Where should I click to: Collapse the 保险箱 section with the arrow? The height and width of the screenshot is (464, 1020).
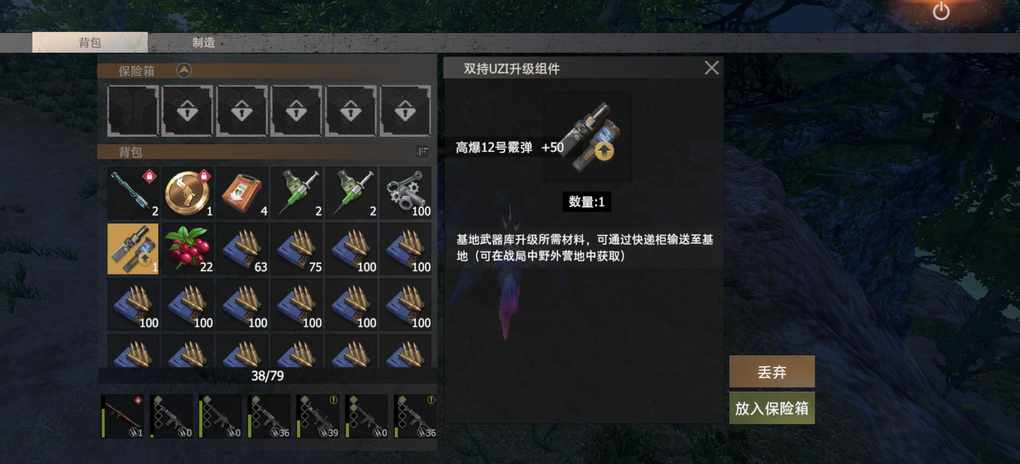pyautogui.click(x=184, y=71)
